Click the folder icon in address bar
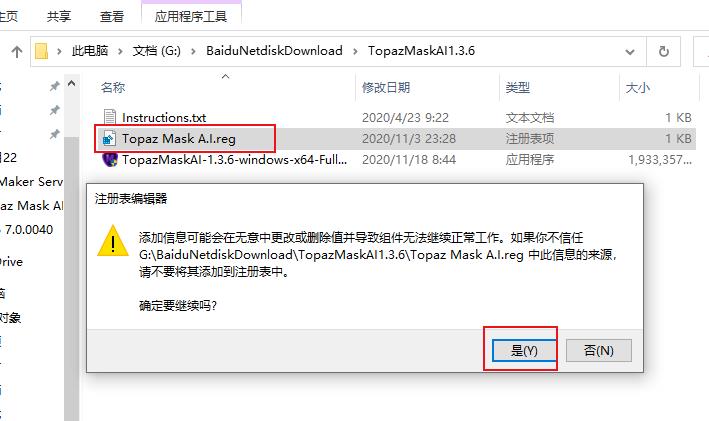The image size is (709, 421). coord(41,51)
